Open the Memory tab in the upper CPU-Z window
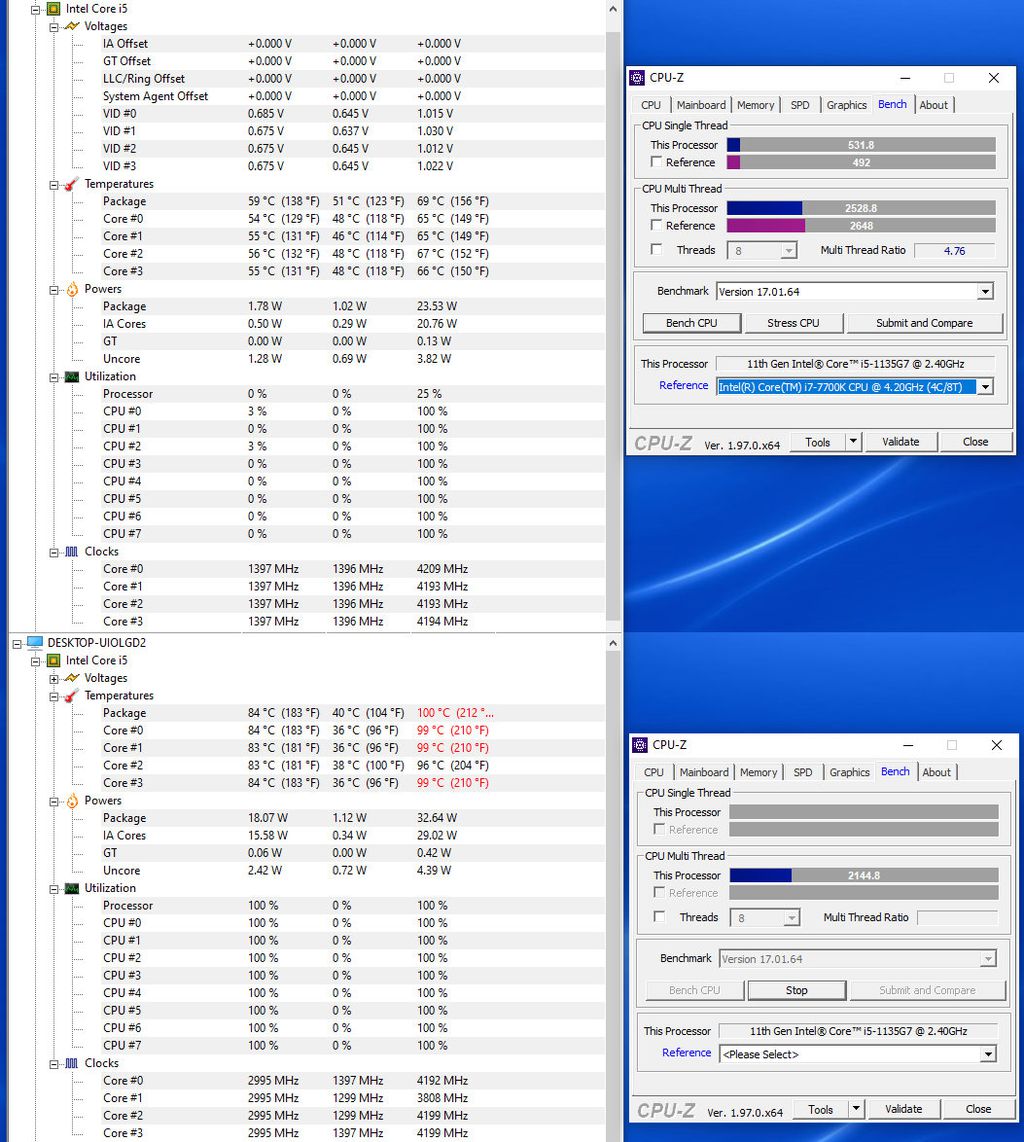Viewport: 1024px width, 1142px height. point(755,105)
